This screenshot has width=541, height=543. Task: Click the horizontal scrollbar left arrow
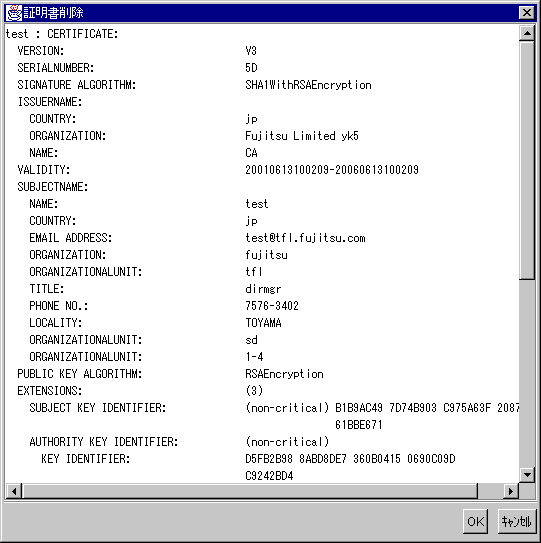coord(14,491)
